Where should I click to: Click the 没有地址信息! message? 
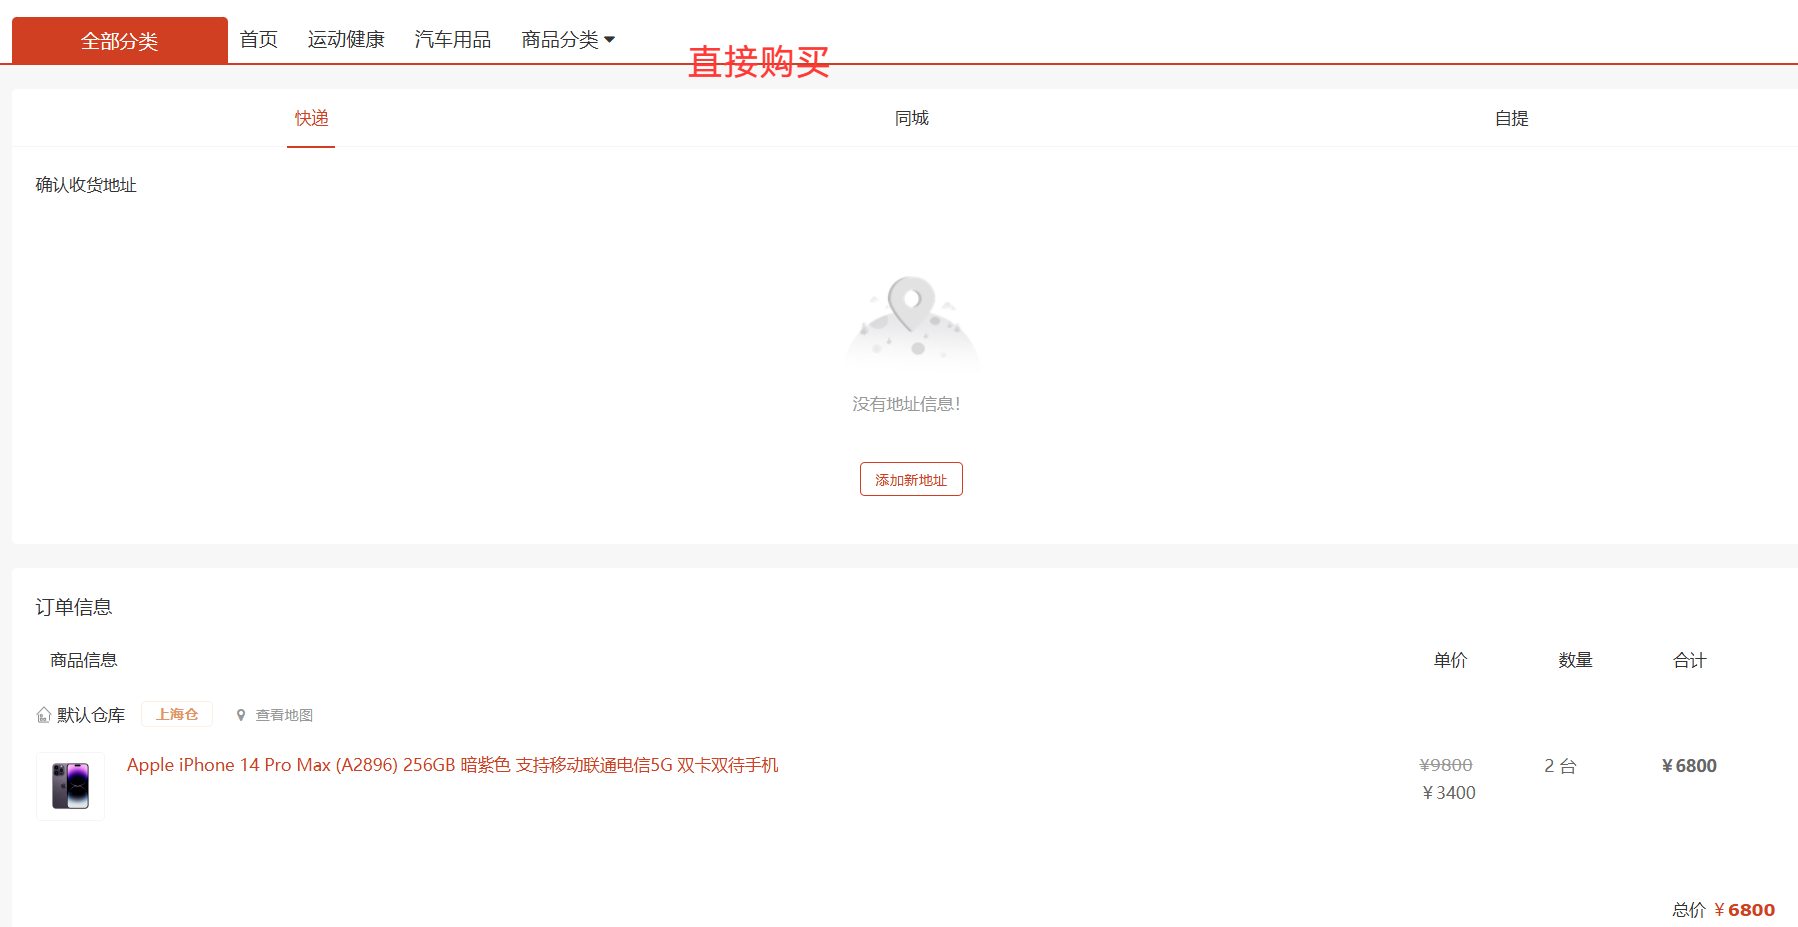[906, 404]
